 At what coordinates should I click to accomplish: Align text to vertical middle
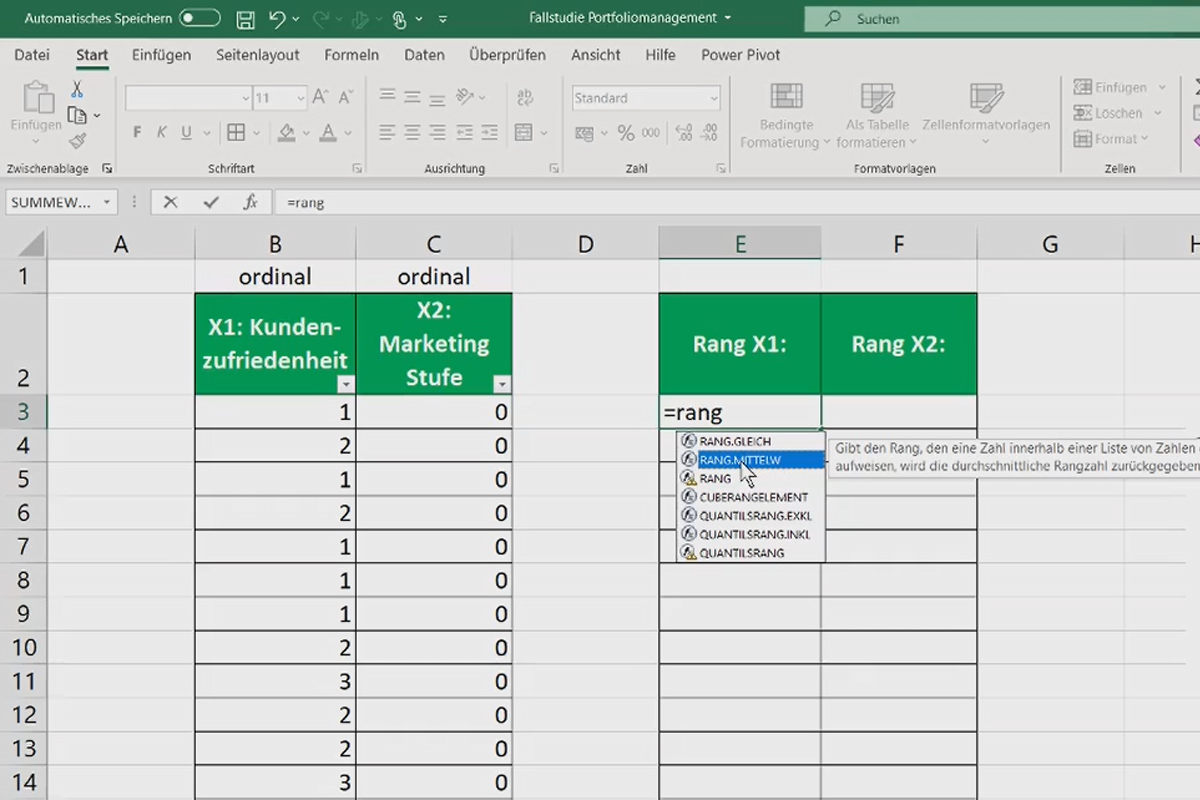tap(412, 97)
